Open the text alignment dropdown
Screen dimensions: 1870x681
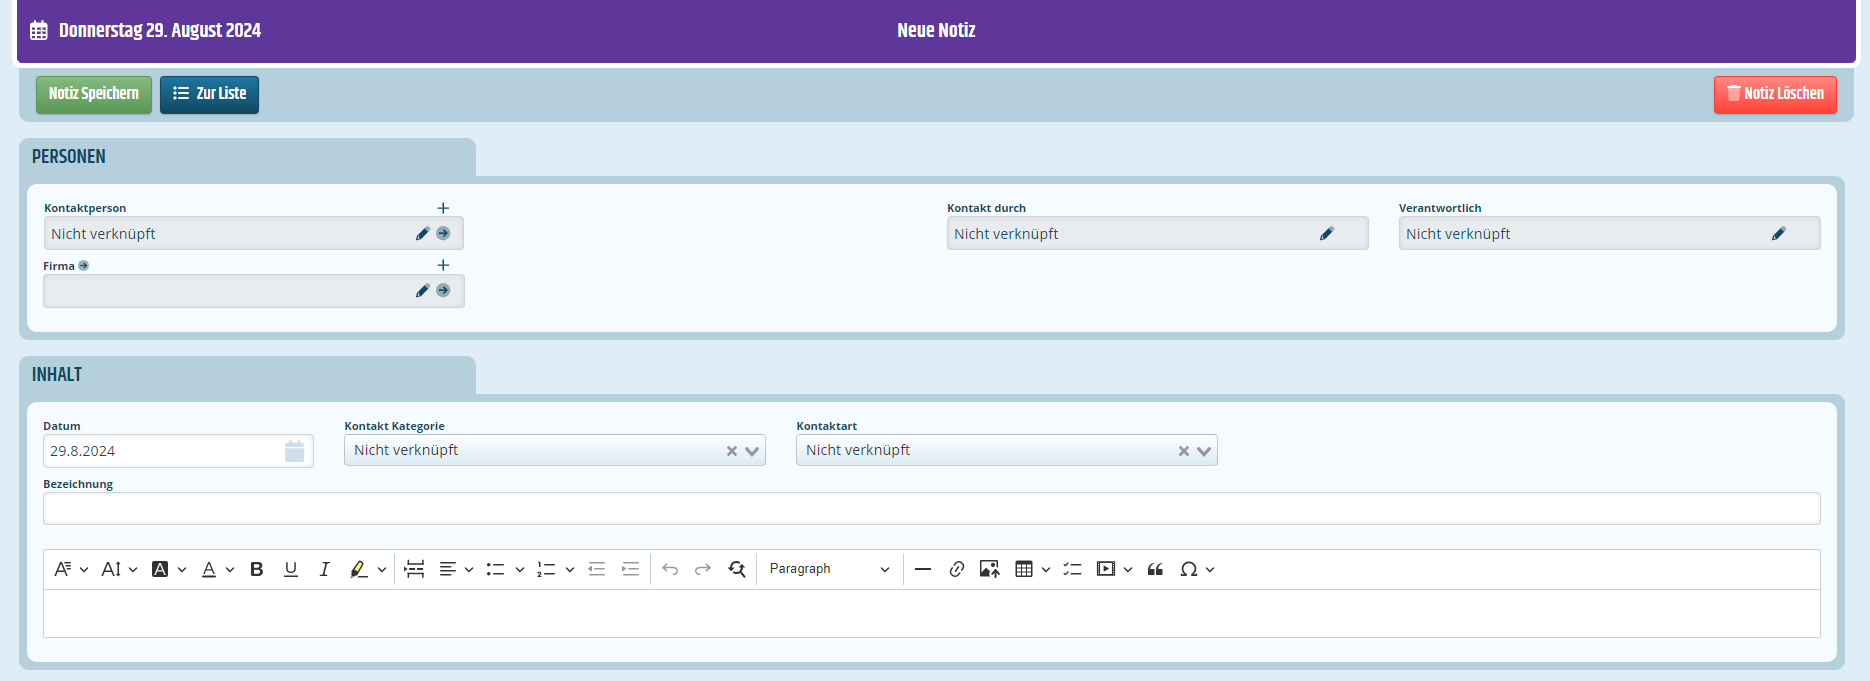coord(456,569)
